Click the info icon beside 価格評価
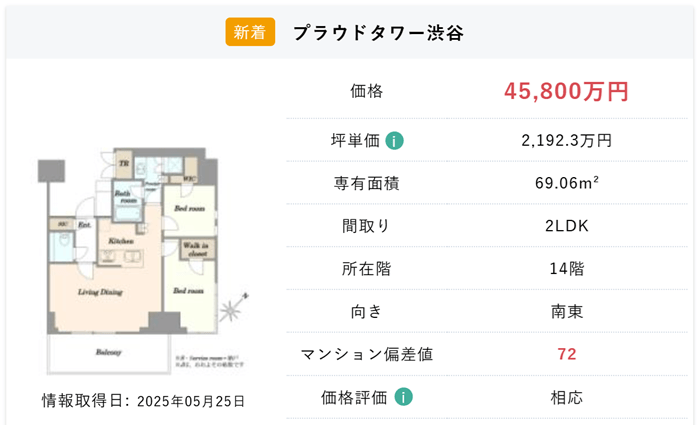Screen dimensions: 700x425 tap(403, 397)
